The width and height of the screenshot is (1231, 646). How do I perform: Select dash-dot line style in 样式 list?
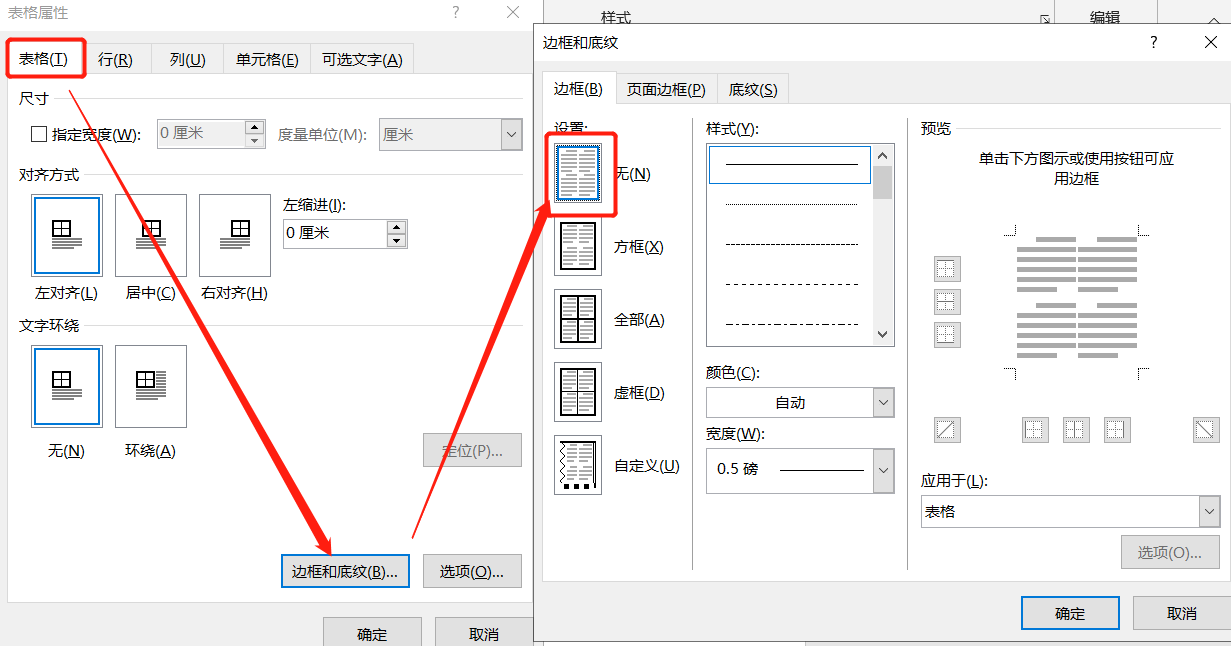790,324
